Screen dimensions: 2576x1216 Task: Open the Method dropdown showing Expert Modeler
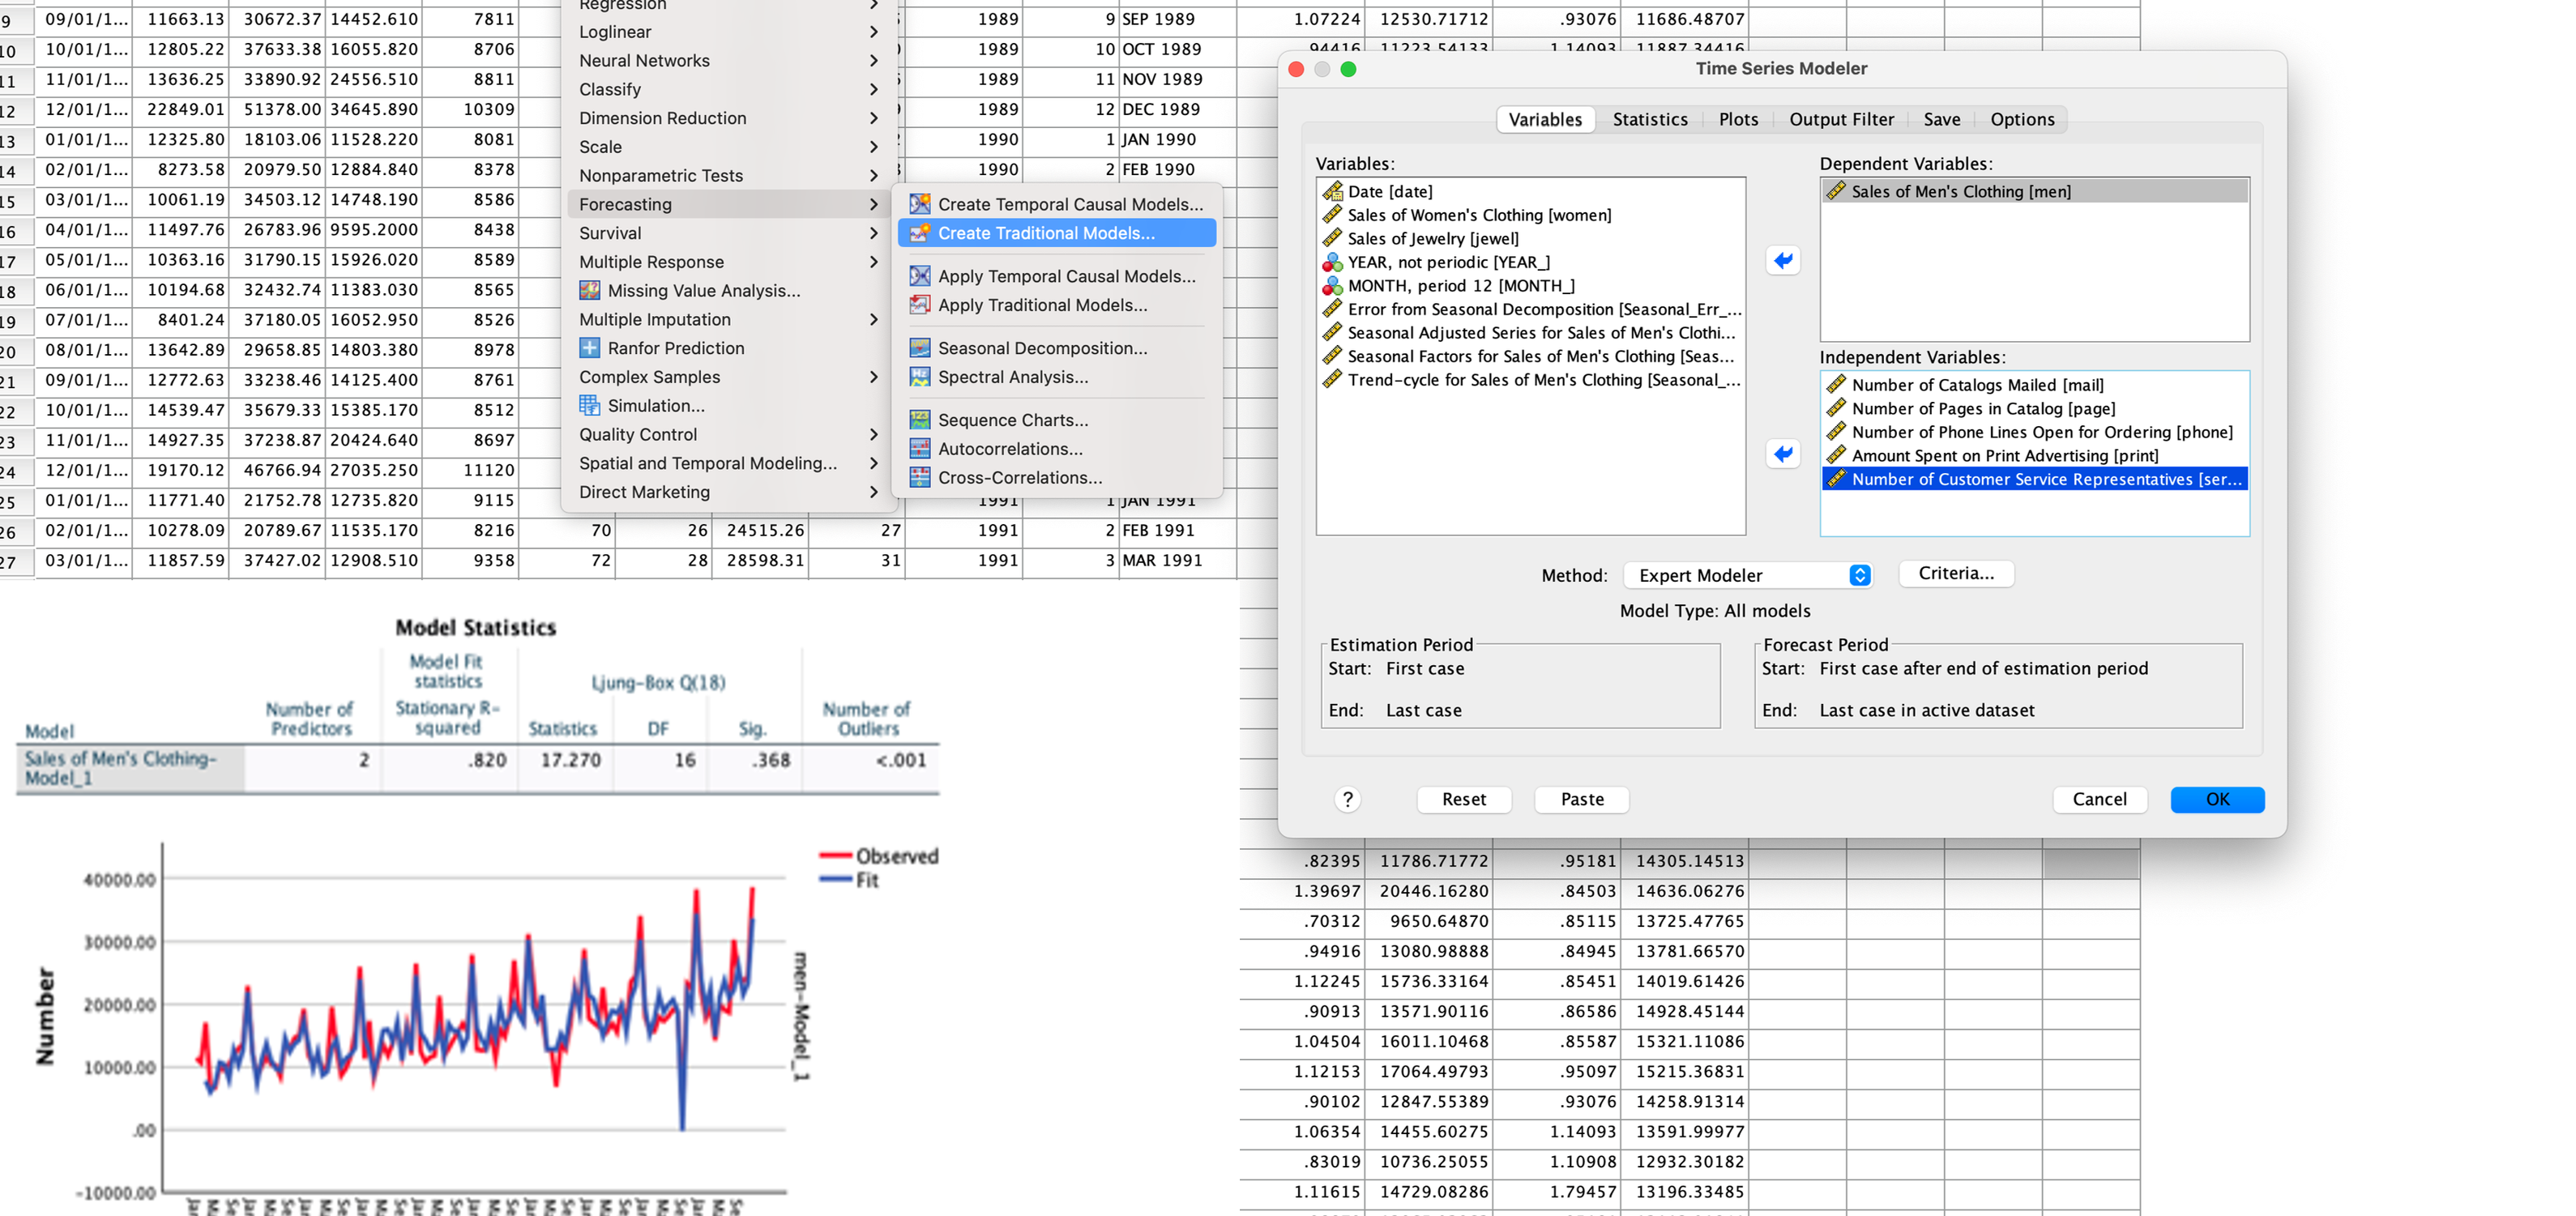point(1747,575)
